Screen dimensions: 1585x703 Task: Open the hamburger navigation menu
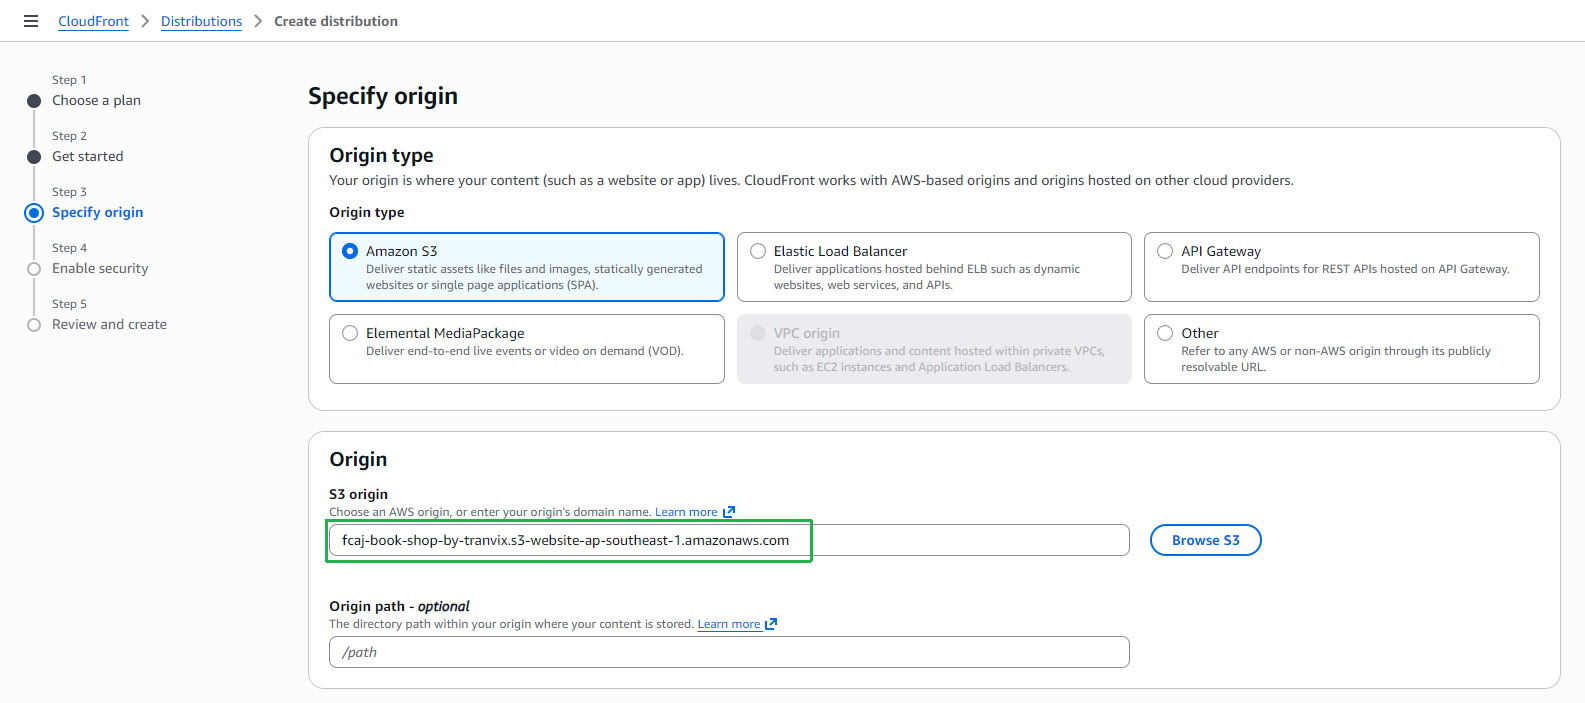[31, 21]
